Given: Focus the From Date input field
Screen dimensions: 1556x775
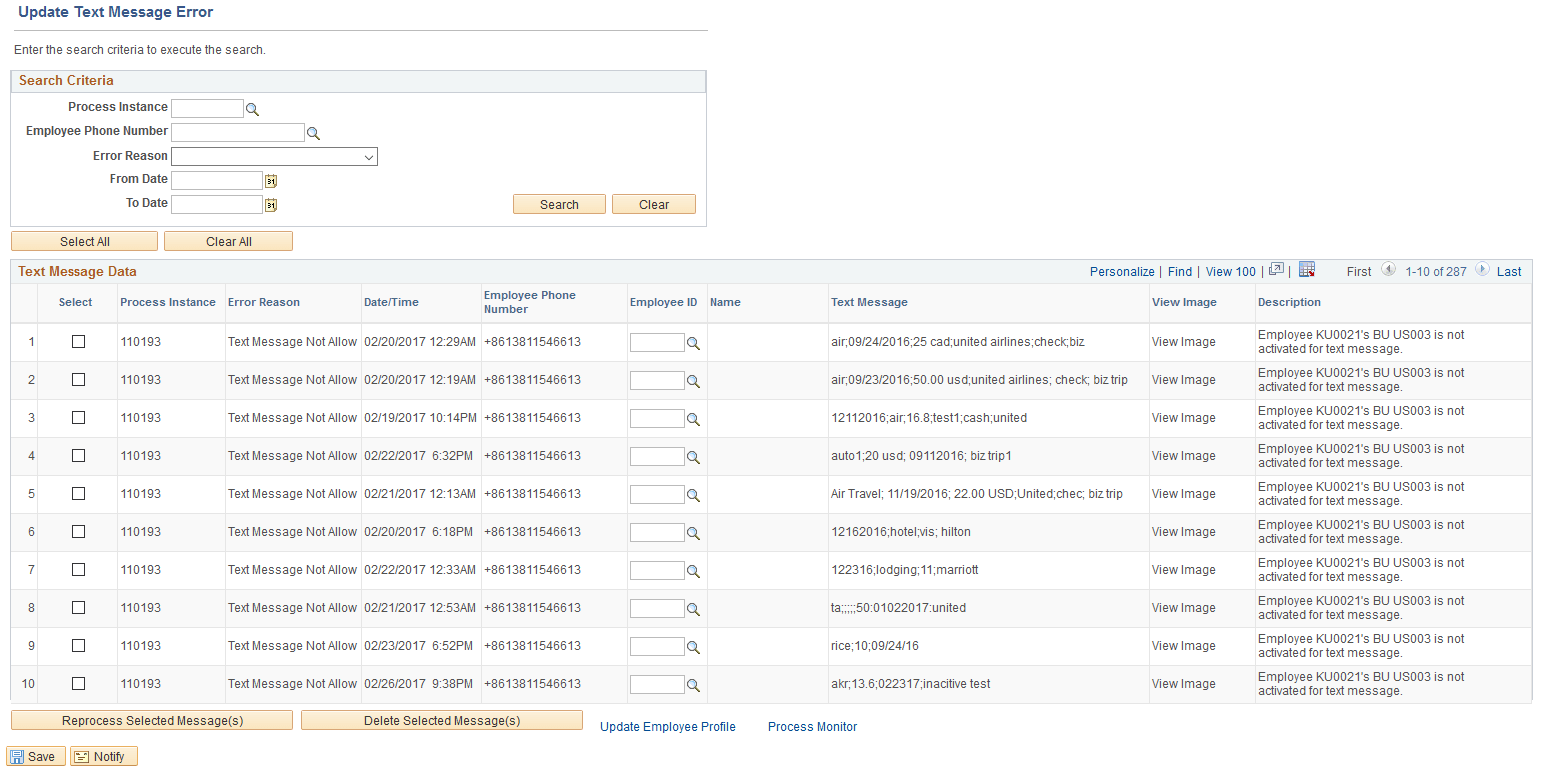Looking at the screenshot, I should tap(216, 180).
